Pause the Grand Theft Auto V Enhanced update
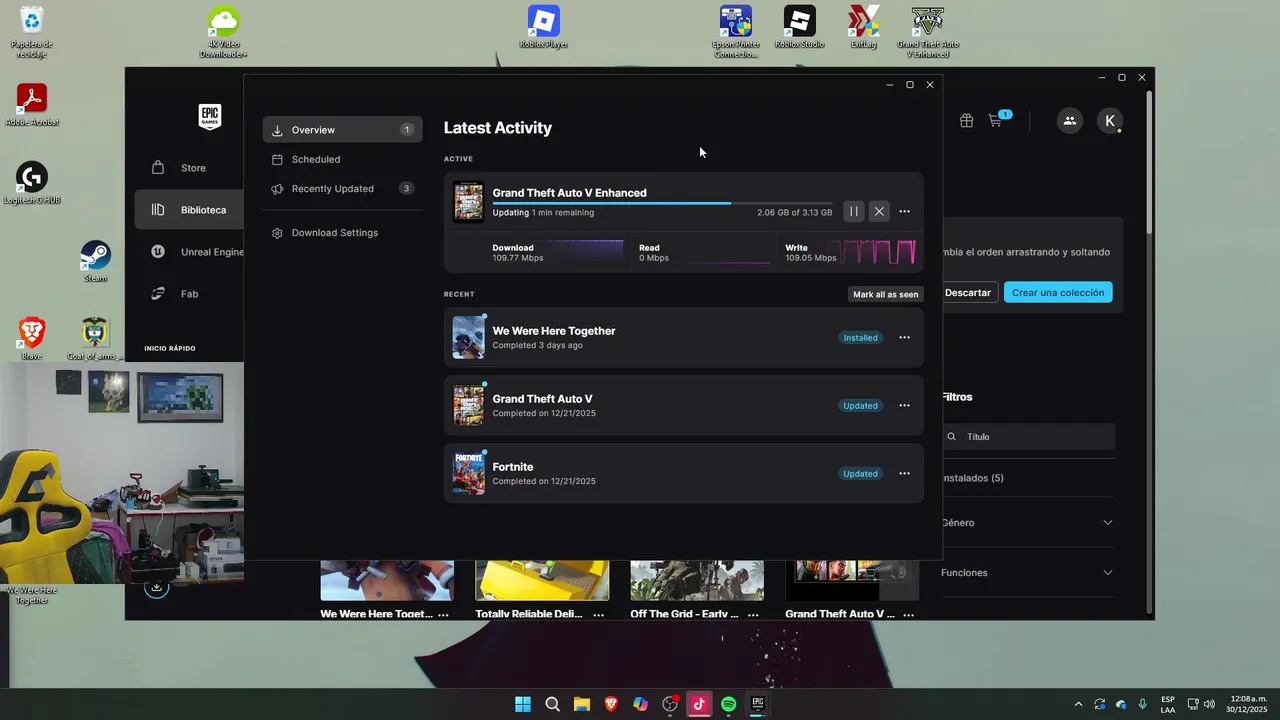This screenshot has width=1280, height=720. [x=853, y=211]
